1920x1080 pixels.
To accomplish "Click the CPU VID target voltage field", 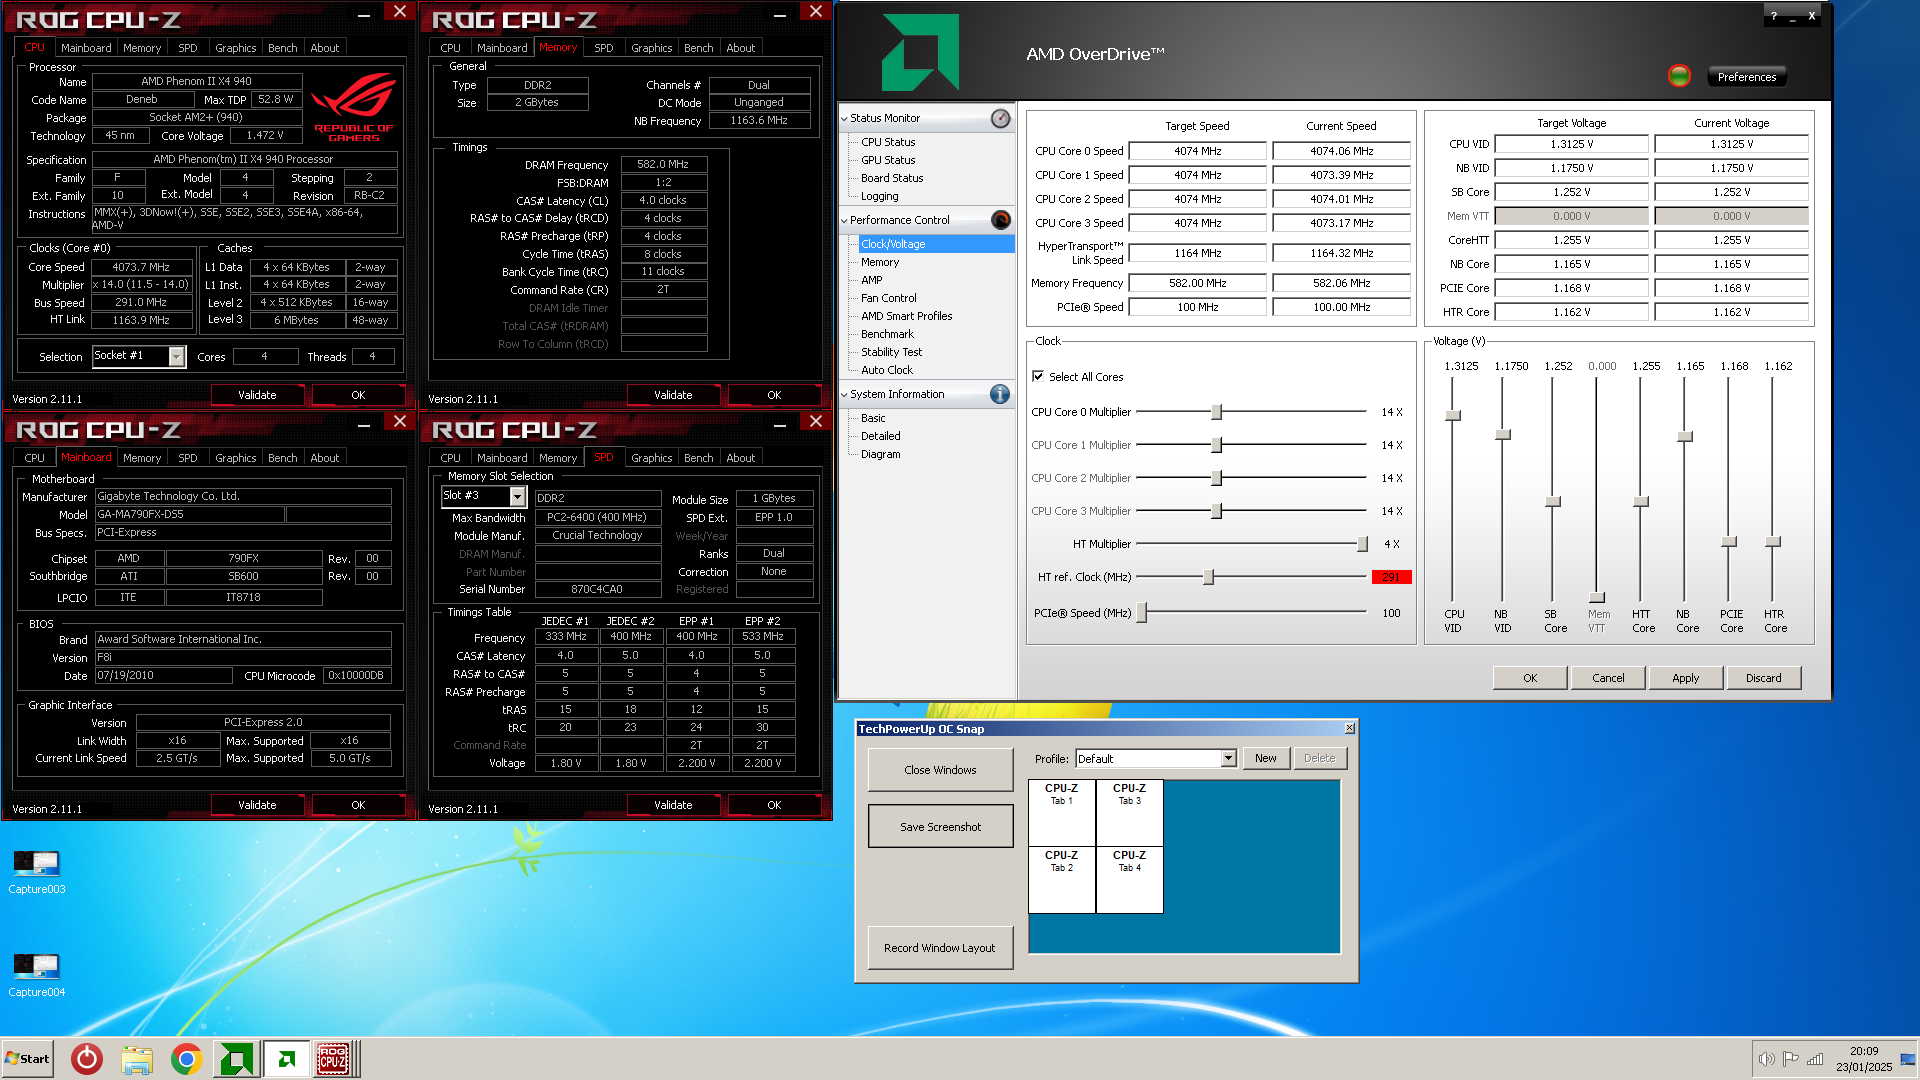I will pyautogui.click(x=1571, y=144).
